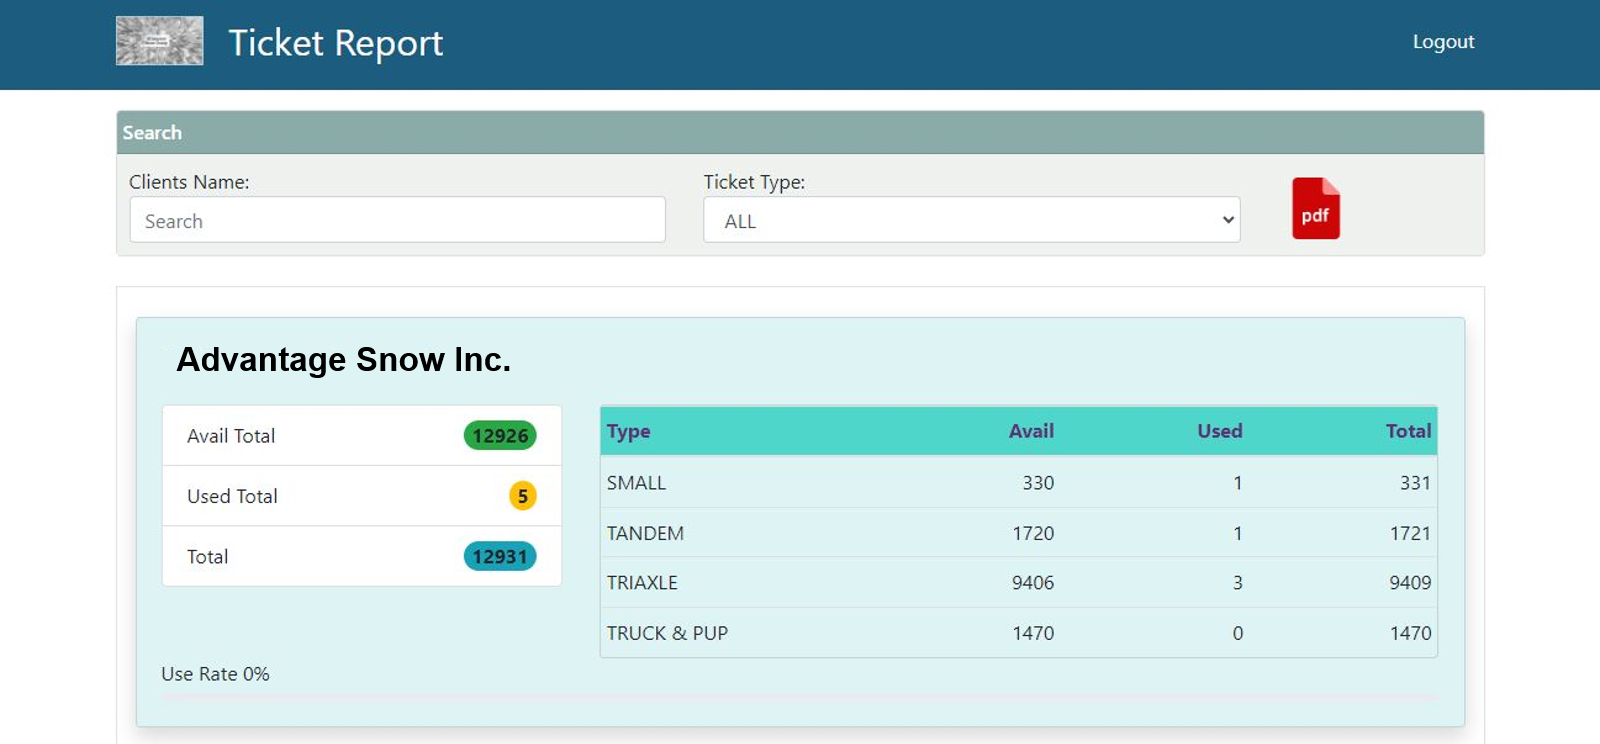Click the Ticket Type: field label
Image resolution: width=1600 pixels, height=744 pixels.
pyautogui.click(x=754, y=182)
